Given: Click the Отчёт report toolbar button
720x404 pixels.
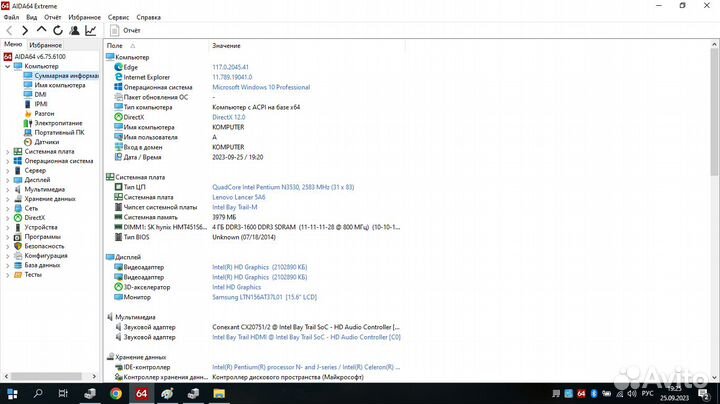Looking at the screenshot, I should 125,30.
